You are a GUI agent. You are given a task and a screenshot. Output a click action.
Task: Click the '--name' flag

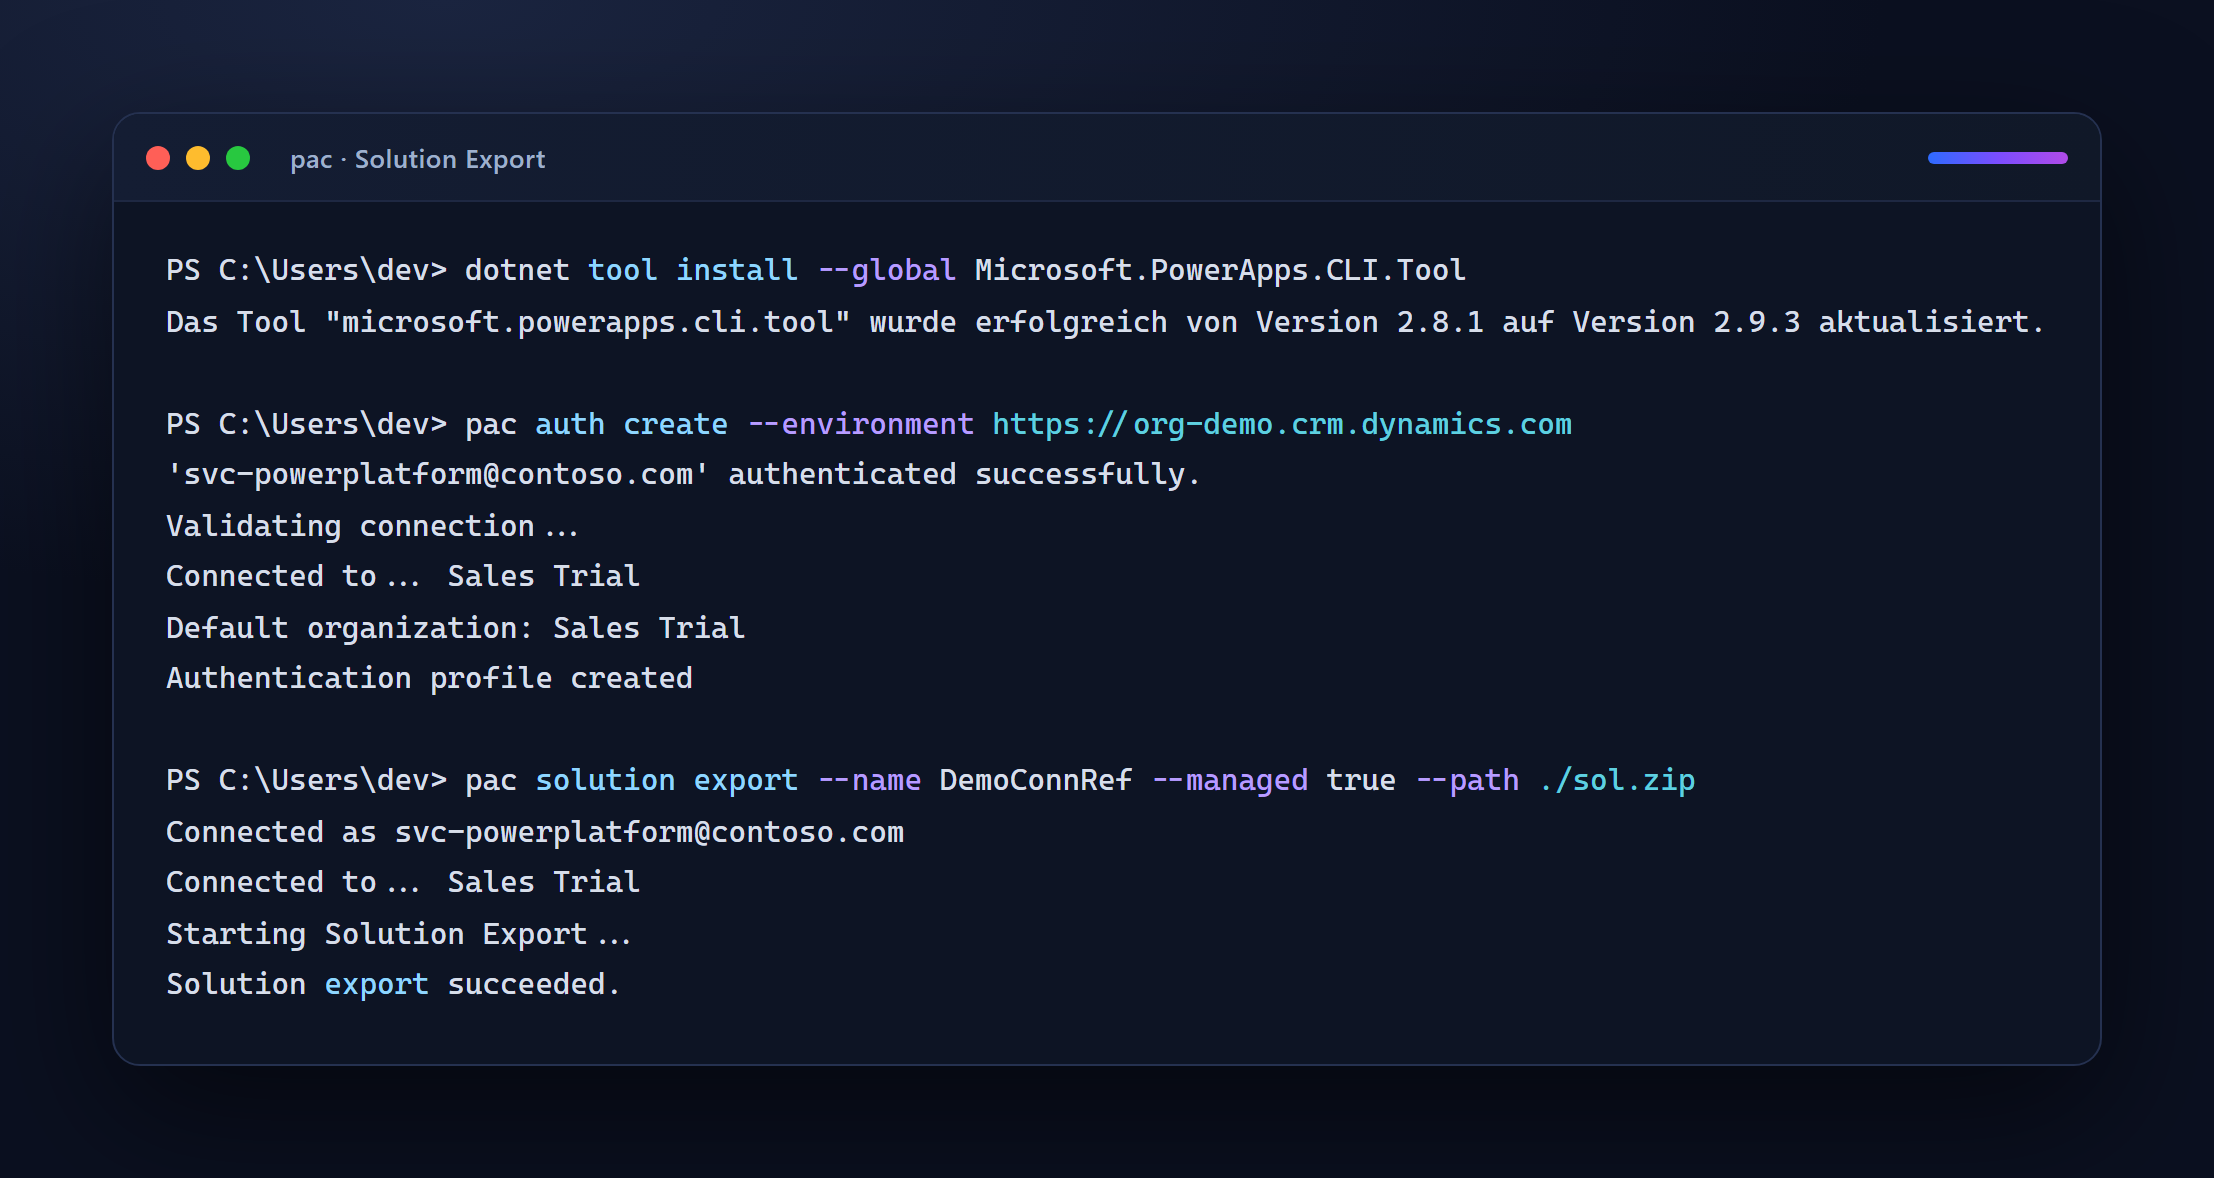(869, 780)
